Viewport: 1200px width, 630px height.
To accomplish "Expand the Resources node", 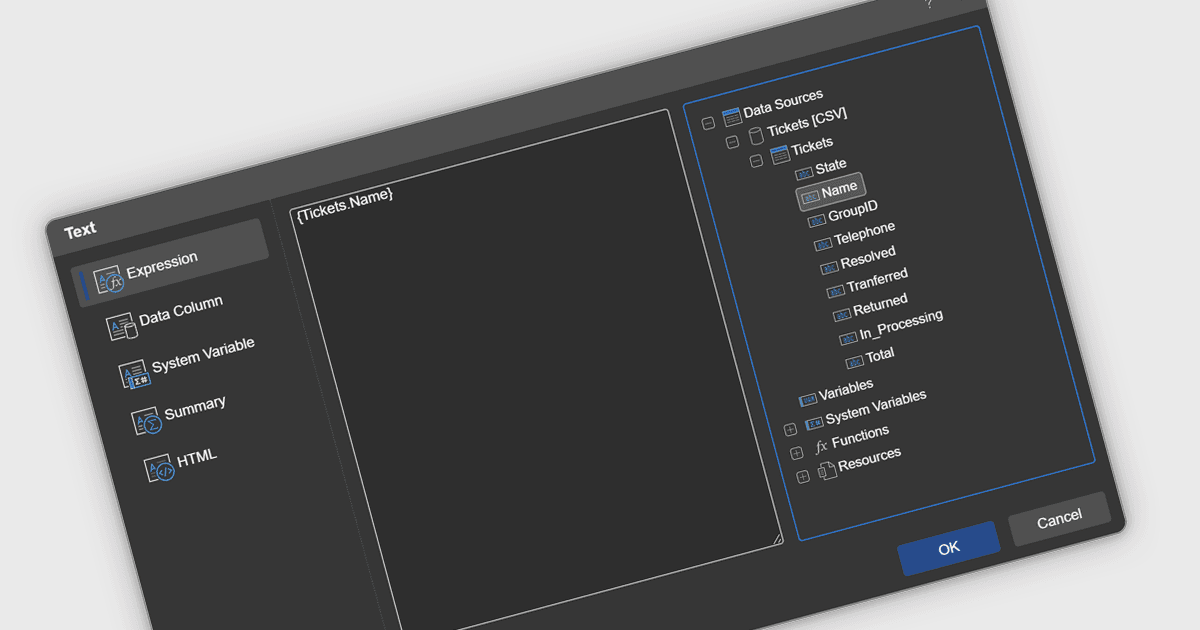I will 803,477.
